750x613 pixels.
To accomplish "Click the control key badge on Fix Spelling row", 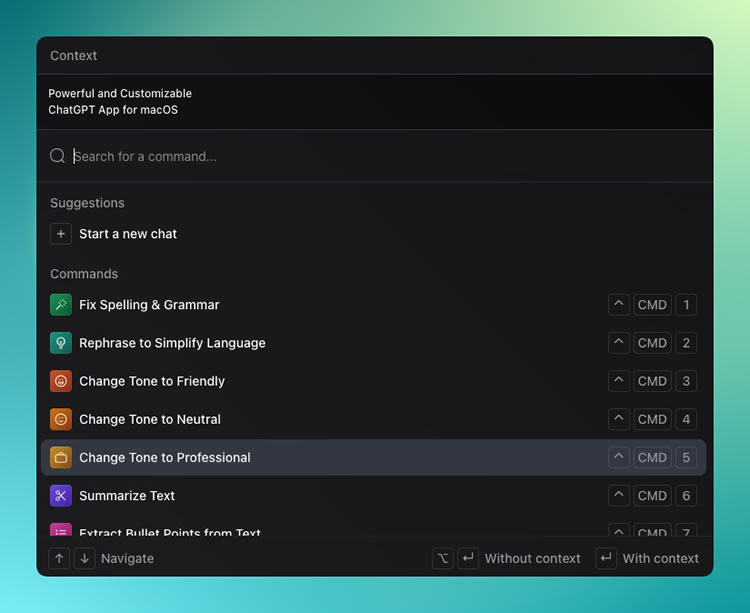I will point(618,305).
